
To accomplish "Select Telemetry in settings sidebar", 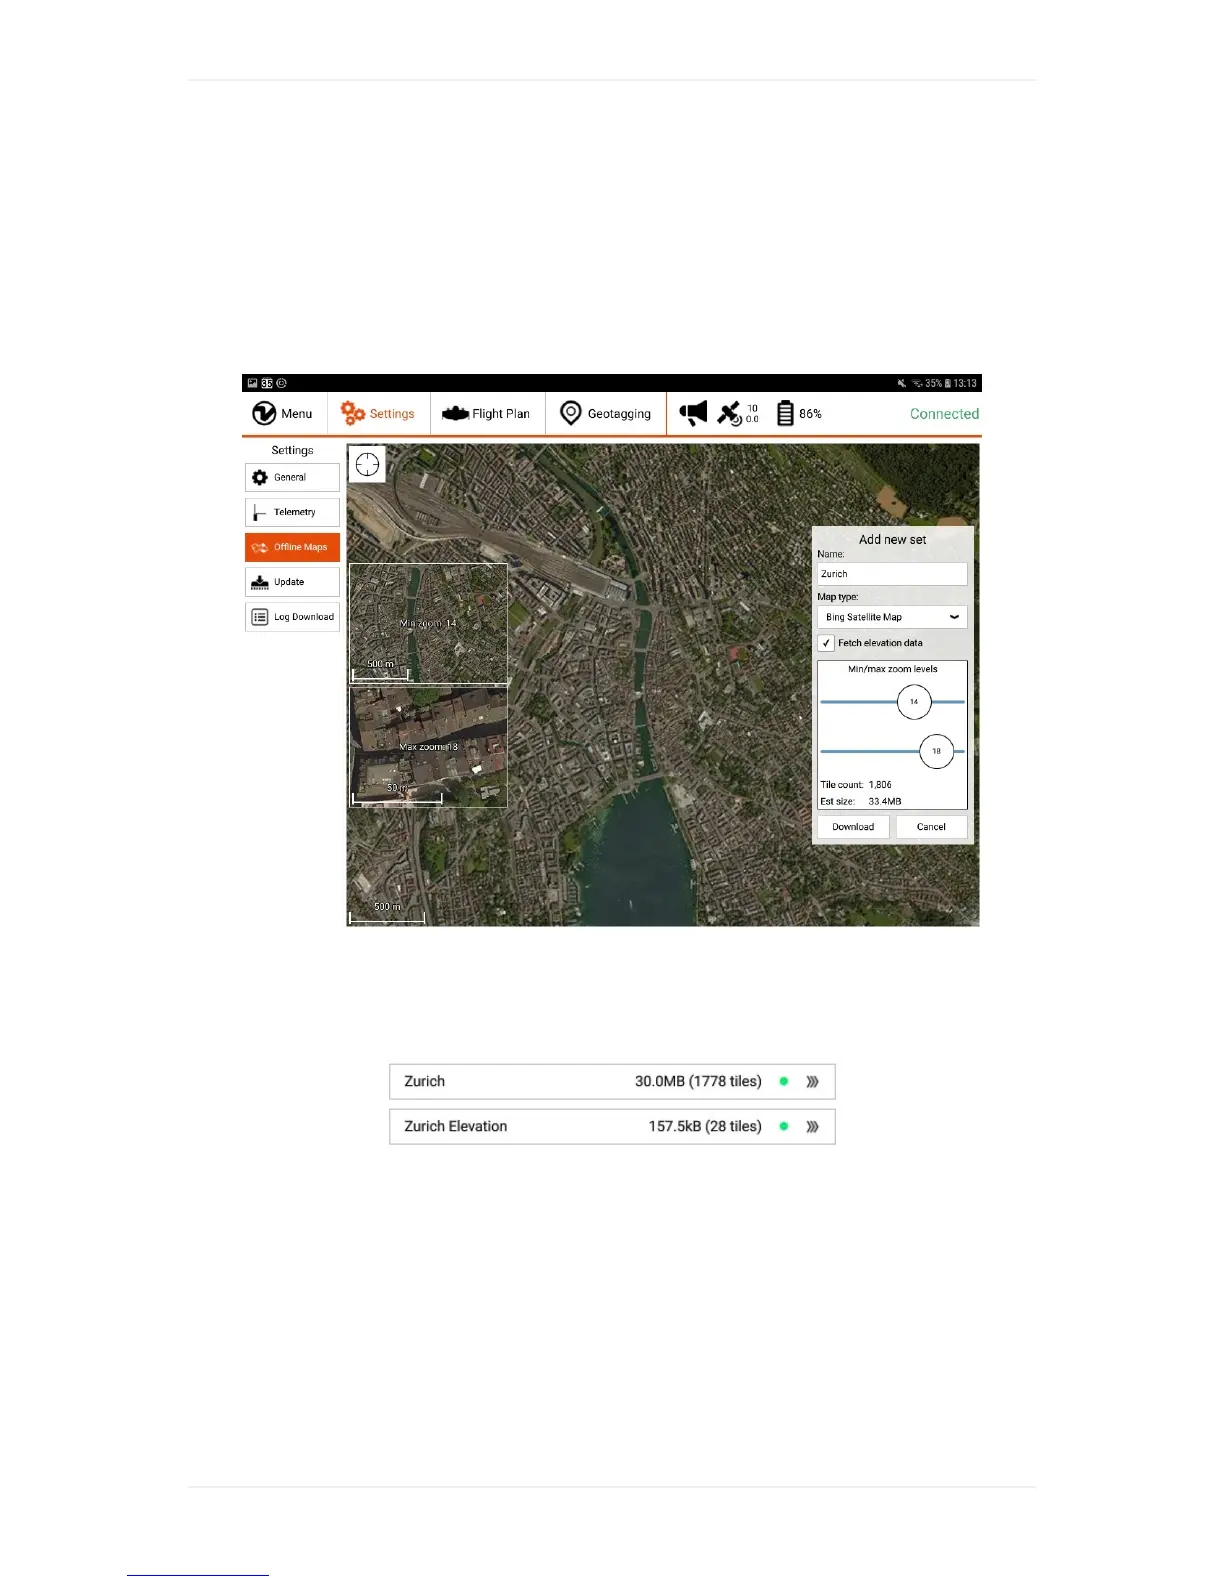I will pos(292,512).
